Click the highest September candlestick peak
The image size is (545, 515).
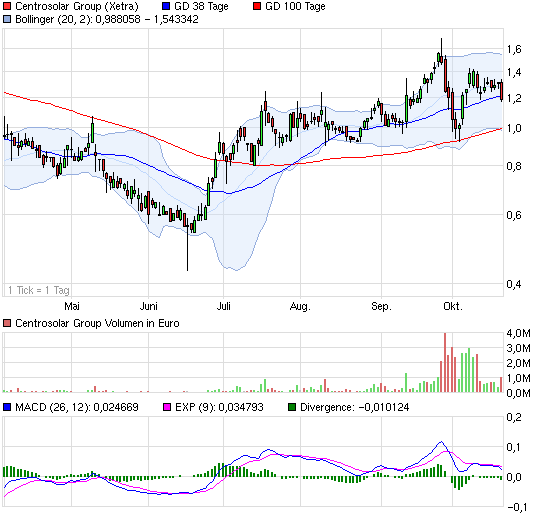[x=441, y=50]
